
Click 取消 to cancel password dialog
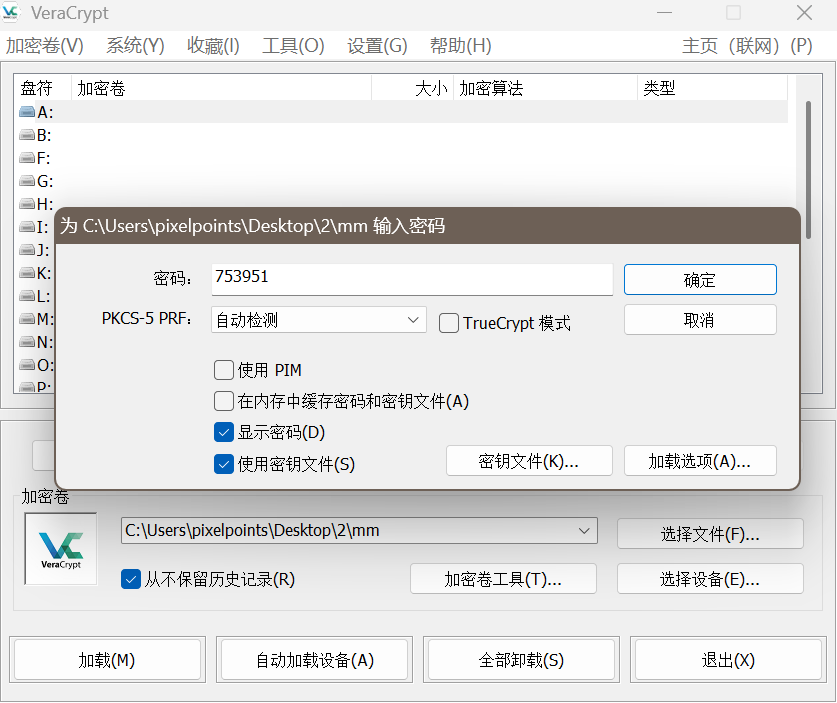click(700, 320)
